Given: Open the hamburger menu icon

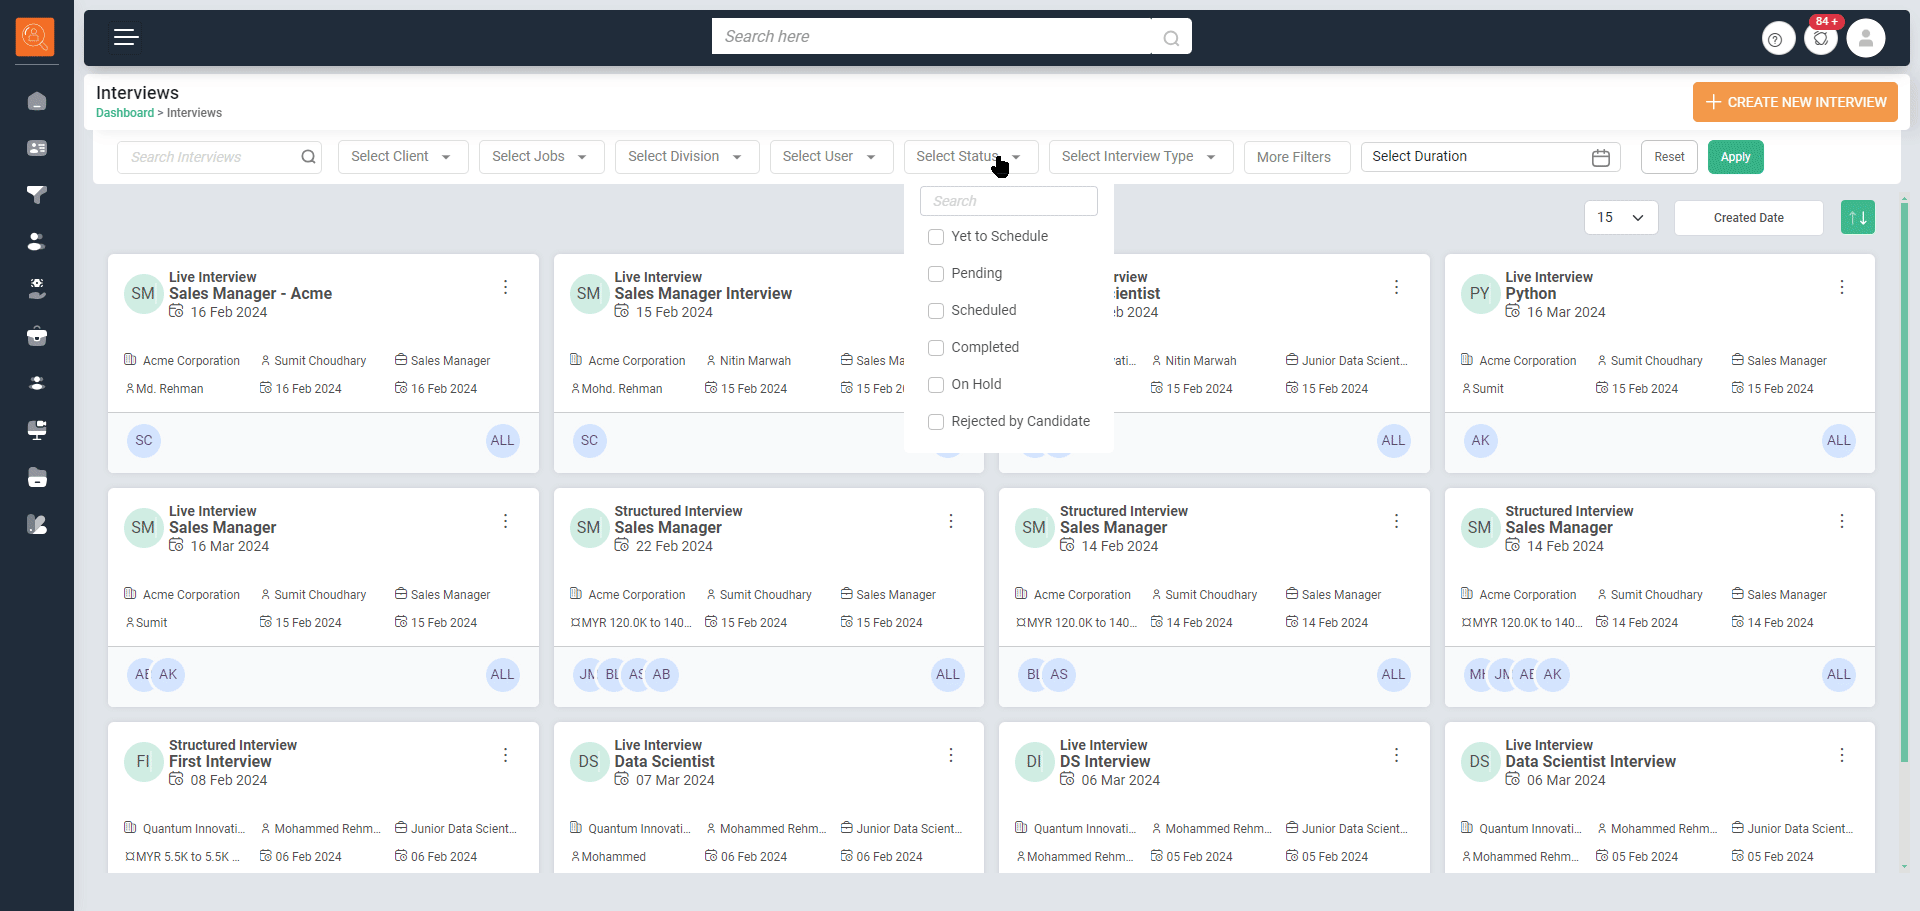Looking at the screenshot, I should click(x=125, y=38).
